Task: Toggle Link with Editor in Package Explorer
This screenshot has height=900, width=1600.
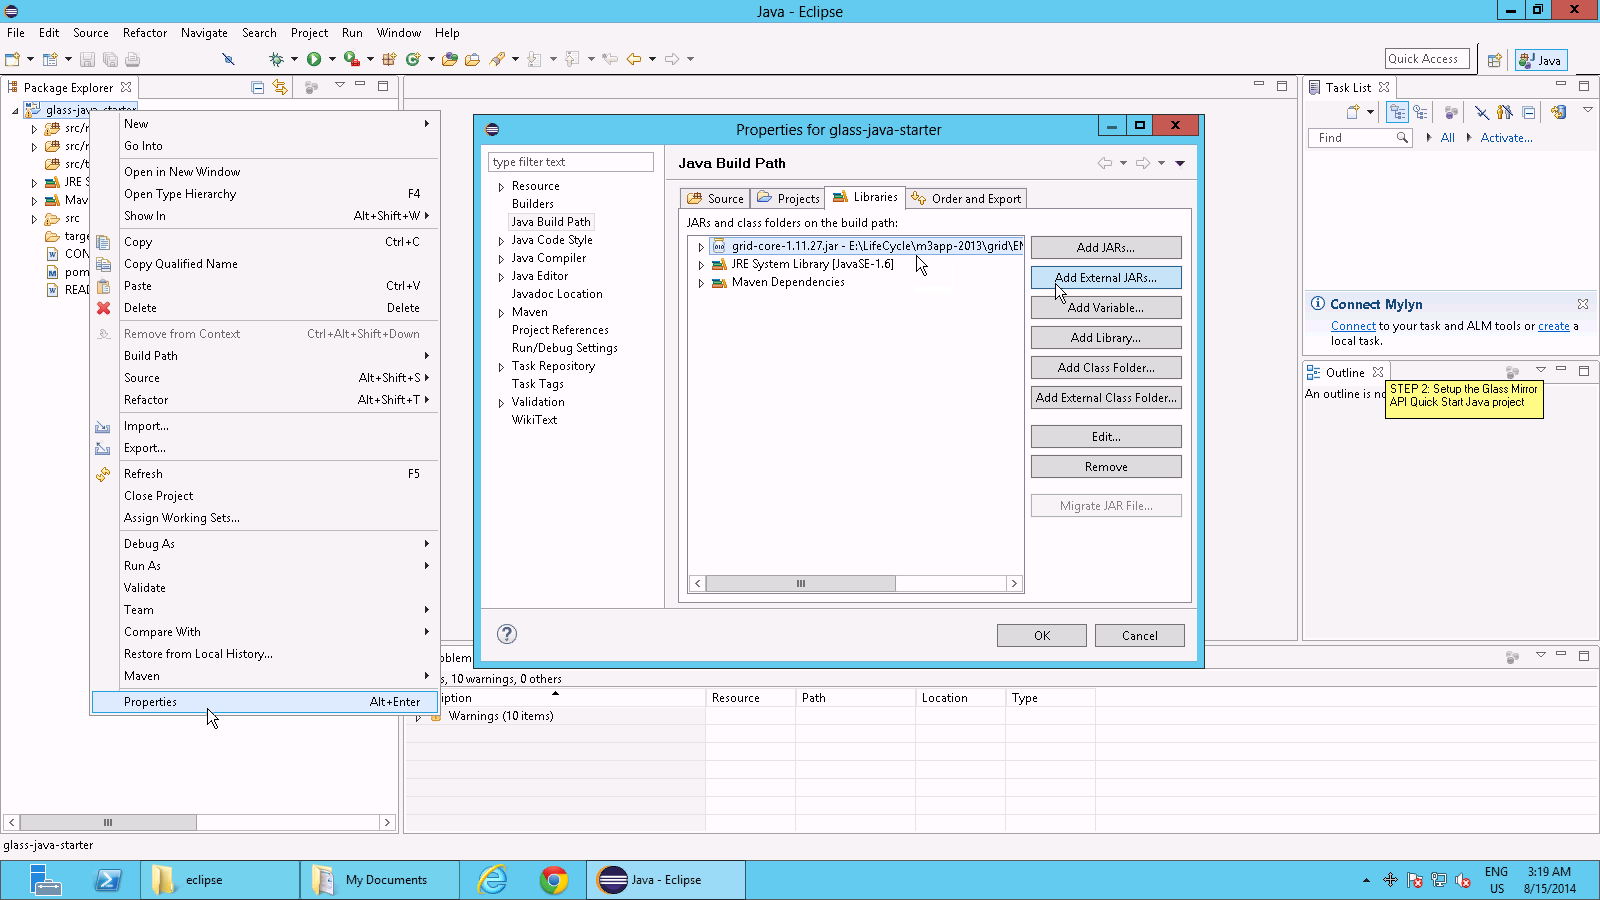Action: point(280,88)
